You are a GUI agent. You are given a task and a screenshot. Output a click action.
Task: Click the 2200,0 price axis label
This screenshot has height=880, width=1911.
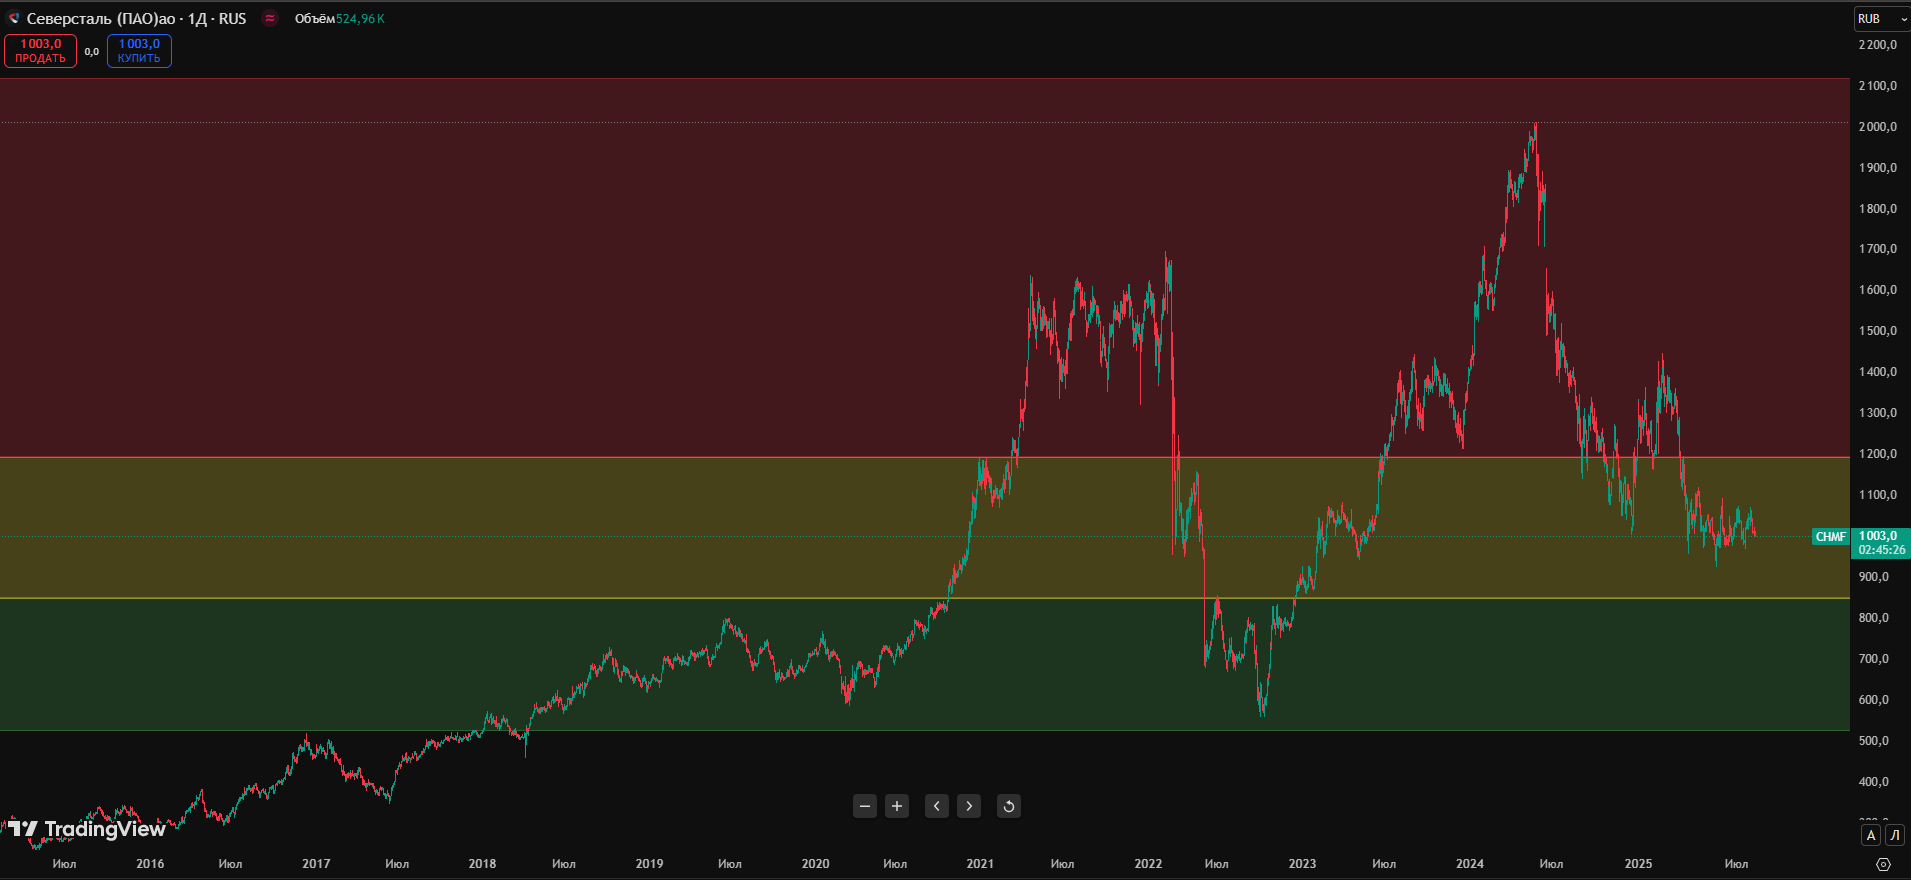pyautogui.click(x=1877, y=45)
